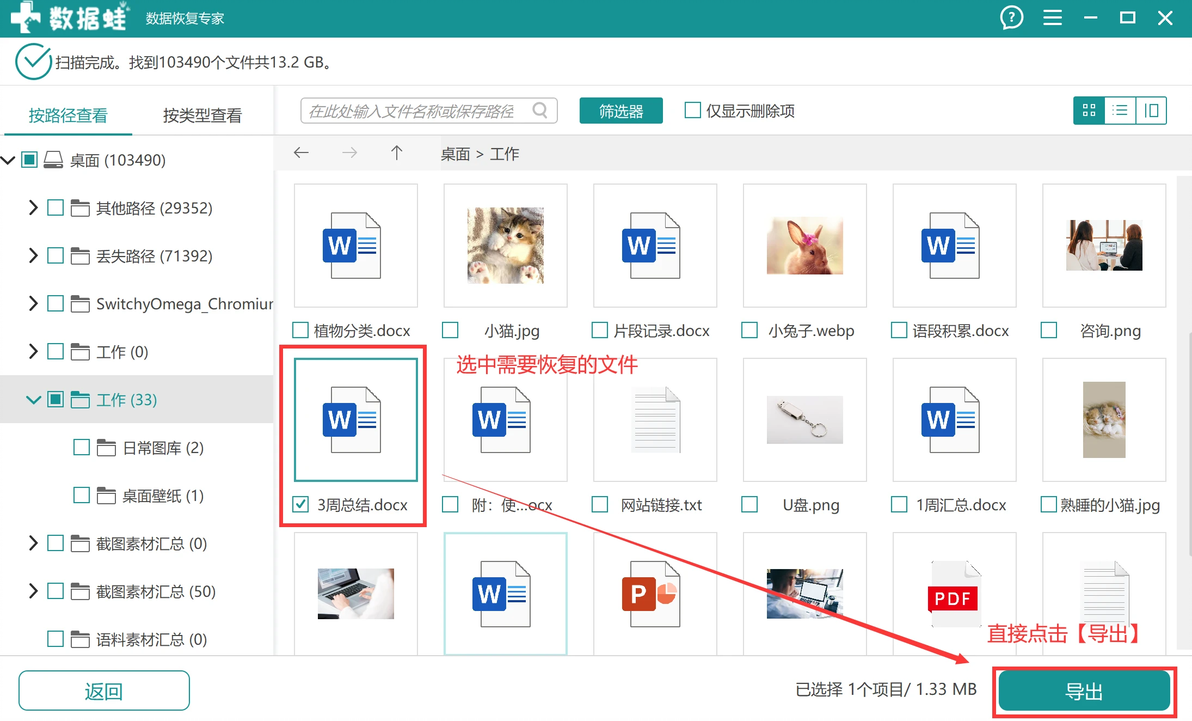Switch to preview pane view
Viewport: 1192px width, 721px height.
pyautogui.click(x=1151, y=110)
